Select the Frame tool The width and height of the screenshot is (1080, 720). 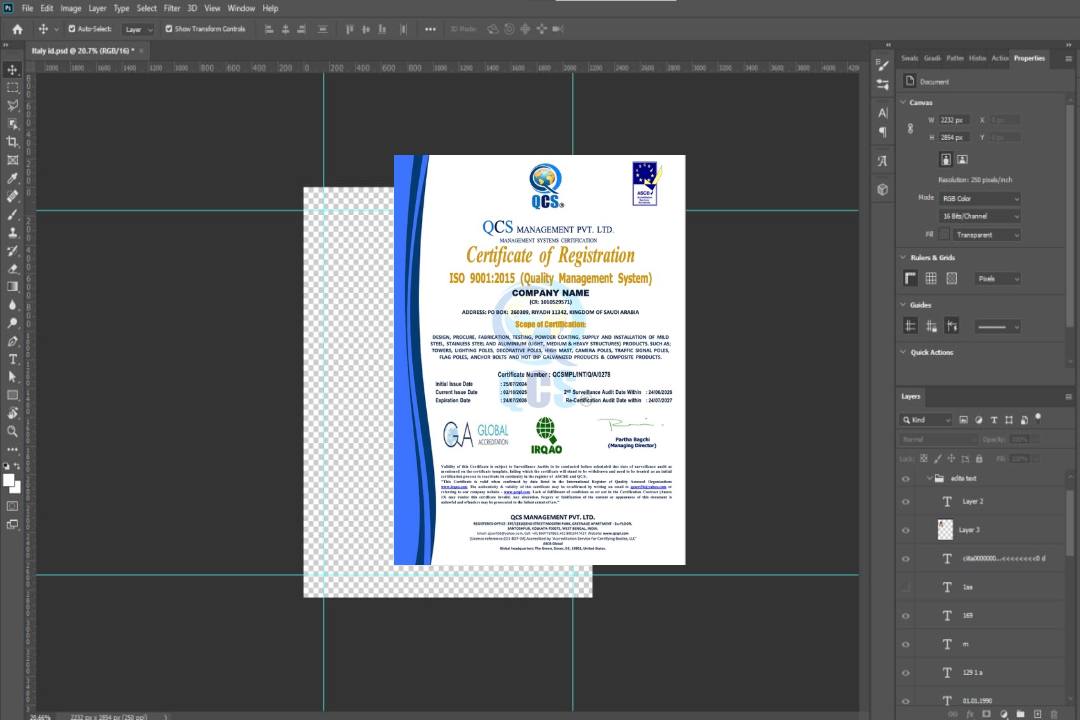pos(12,160)
